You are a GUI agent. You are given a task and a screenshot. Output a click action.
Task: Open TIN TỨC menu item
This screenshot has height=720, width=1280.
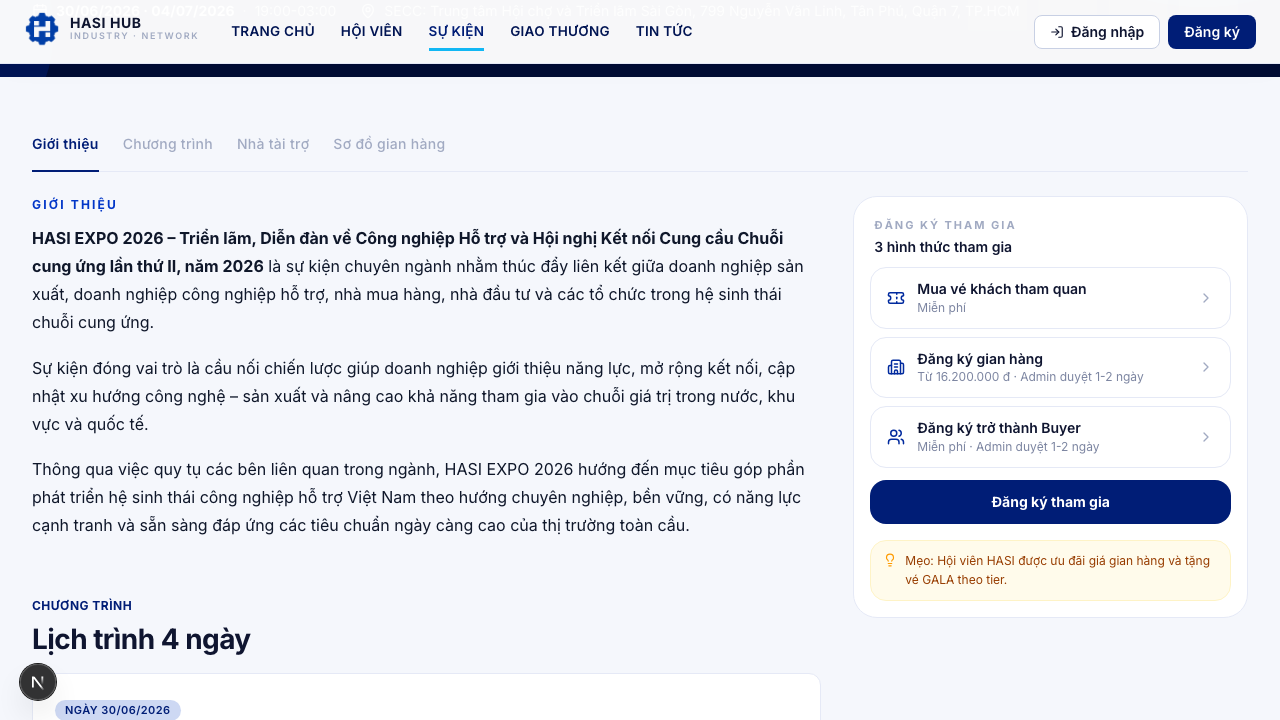(x=664, y=31)
